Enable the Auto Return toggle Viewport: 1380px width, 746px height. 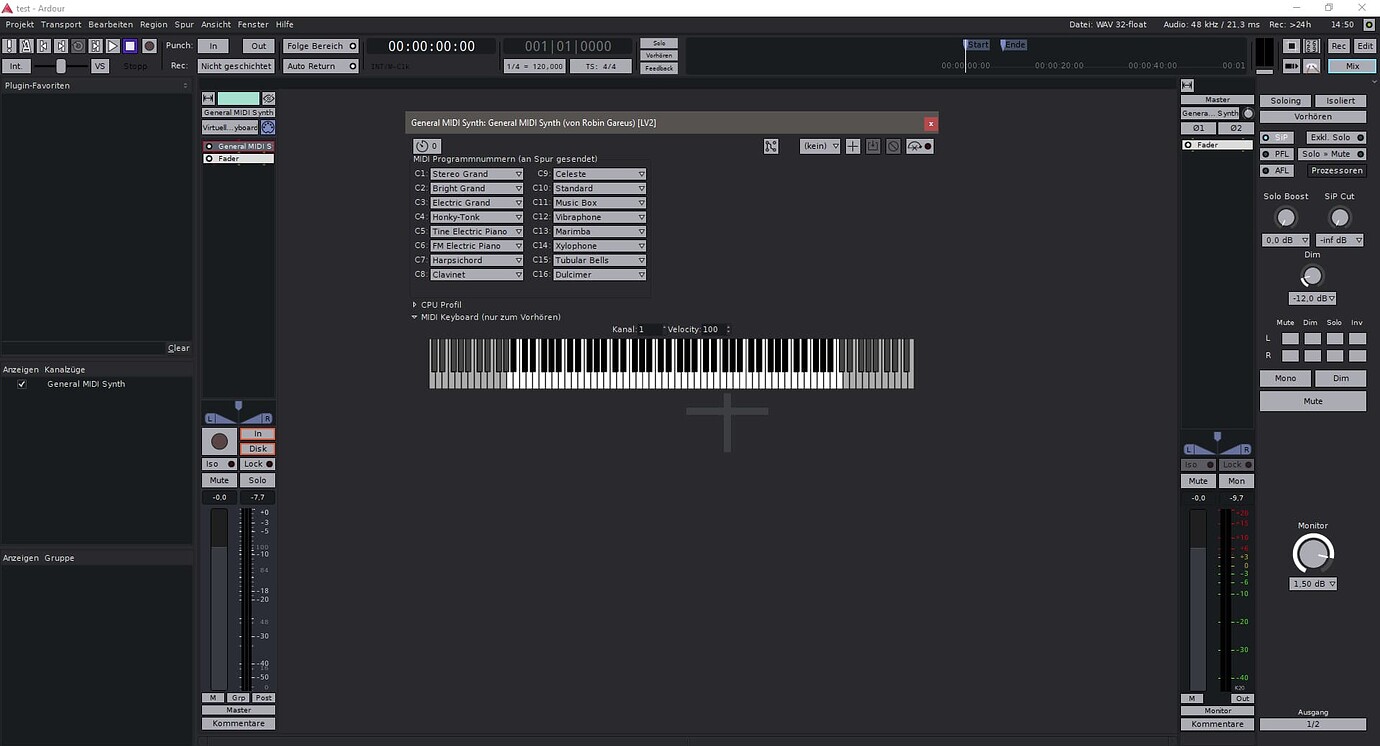pyautogui.click(x=321, y=66)
